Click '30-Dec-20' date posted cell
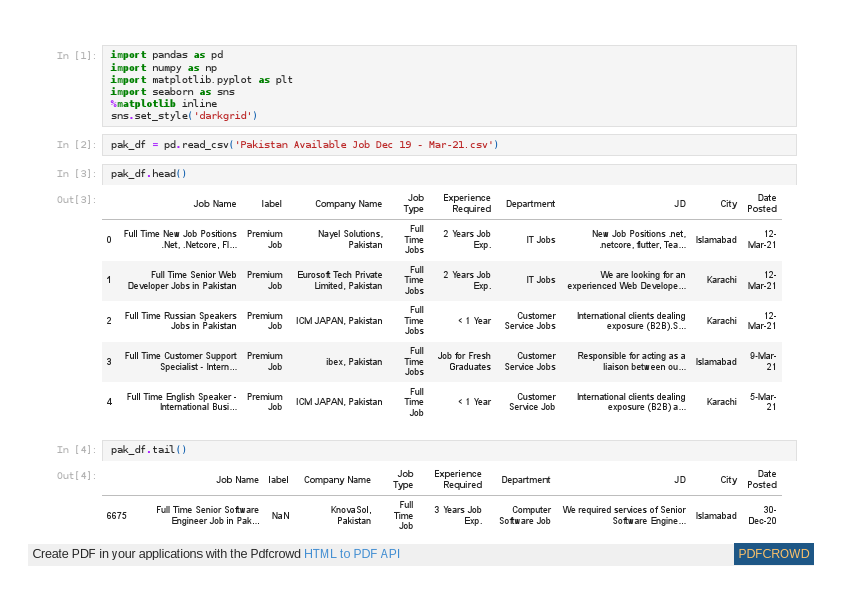This screenshot has height=596, width=842. pos(763,515)
